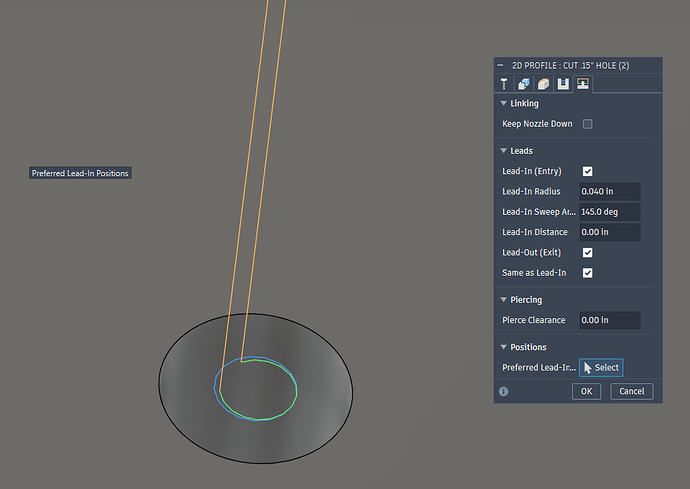Collapse the Leads section
Screen dimensions: 690x489
[504, 151]
